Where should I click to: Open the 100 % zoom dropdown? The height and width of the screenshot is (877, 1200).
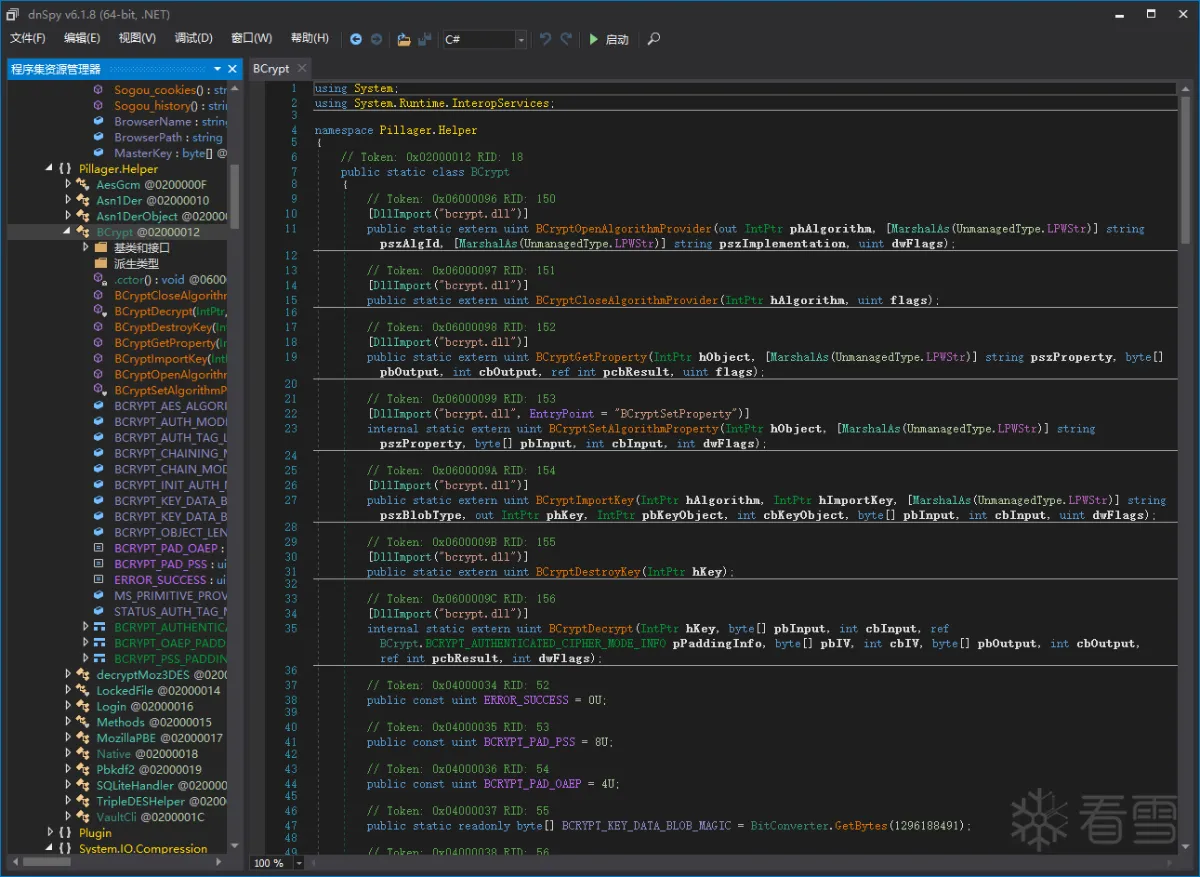tap(298, 863)
